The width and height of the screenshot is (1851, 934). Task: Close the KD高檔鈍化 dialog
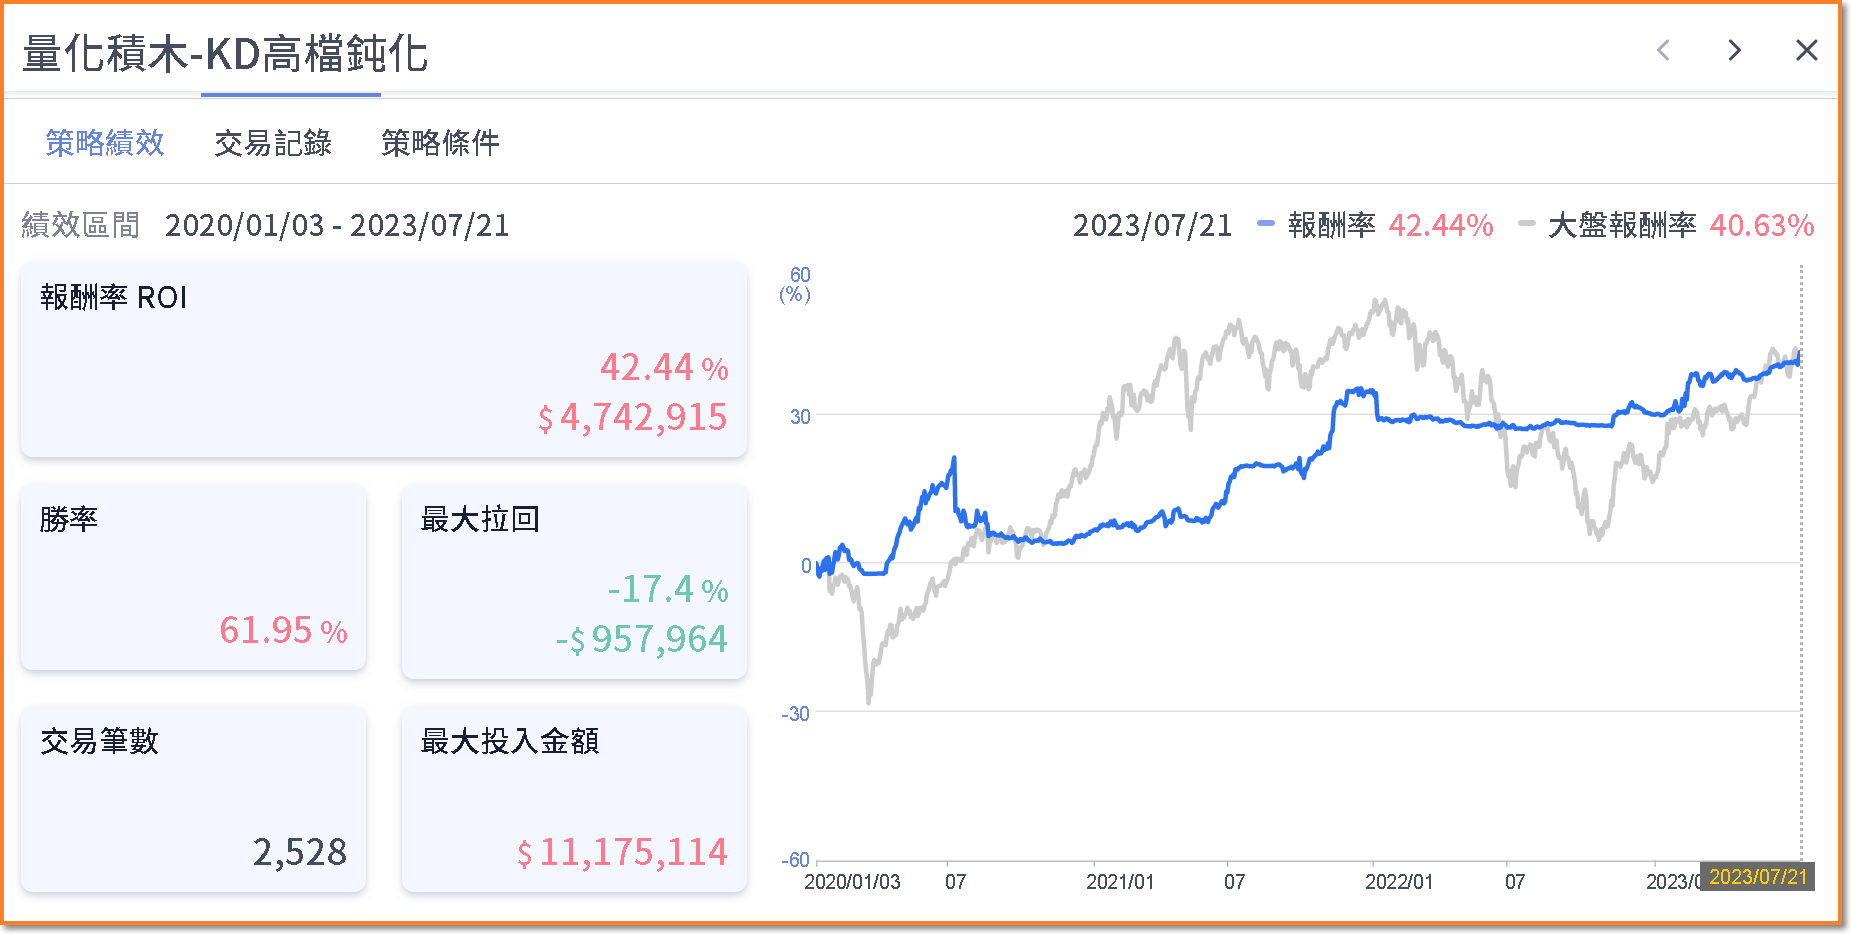(x=1806, y=50)
